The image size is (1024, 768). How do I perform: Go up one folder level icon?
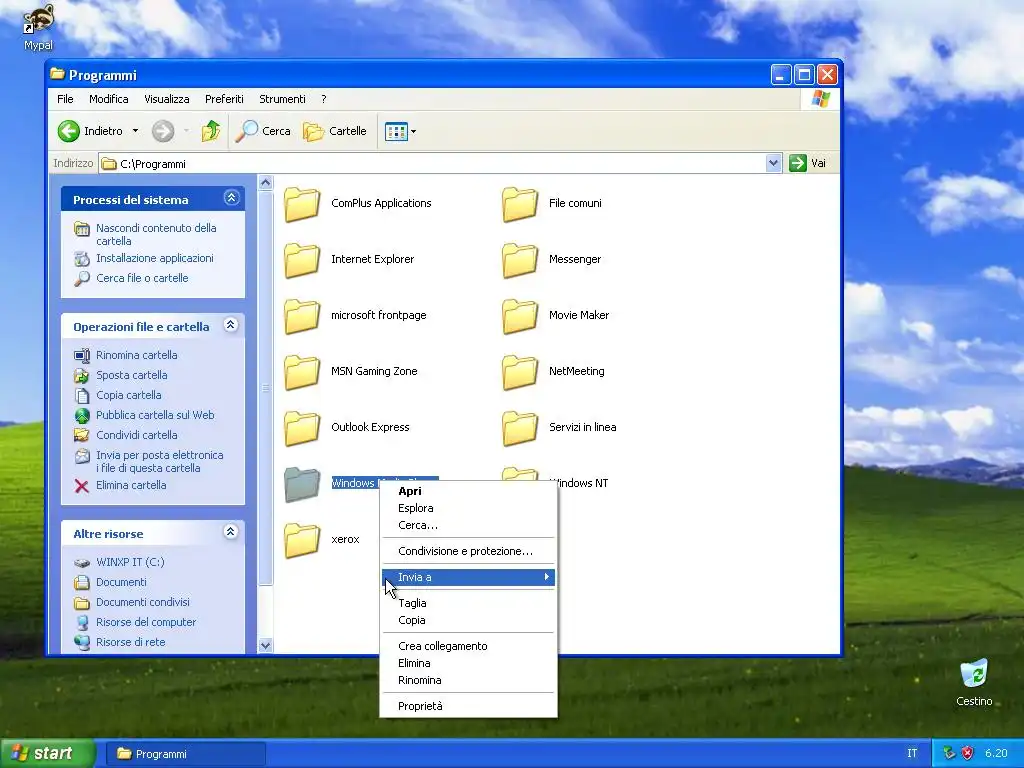tap(210, 131)
